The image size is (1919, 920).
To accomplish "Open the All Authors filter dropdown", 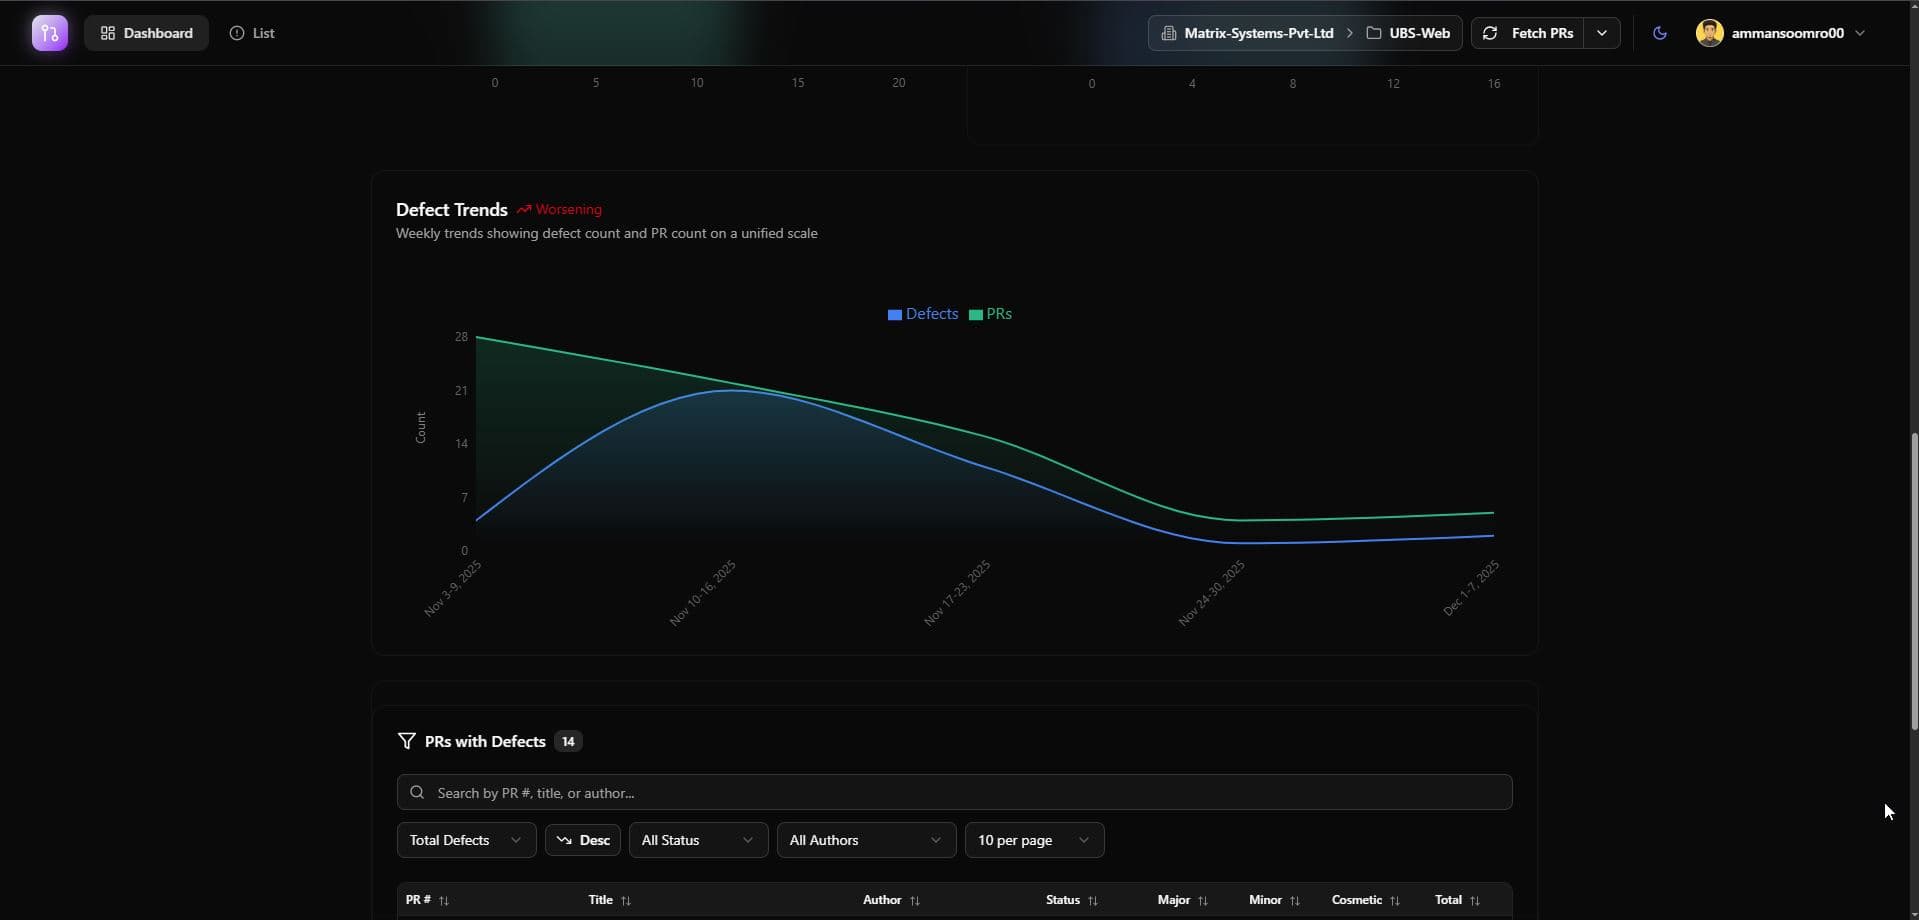I will click(x=866, y=840).
